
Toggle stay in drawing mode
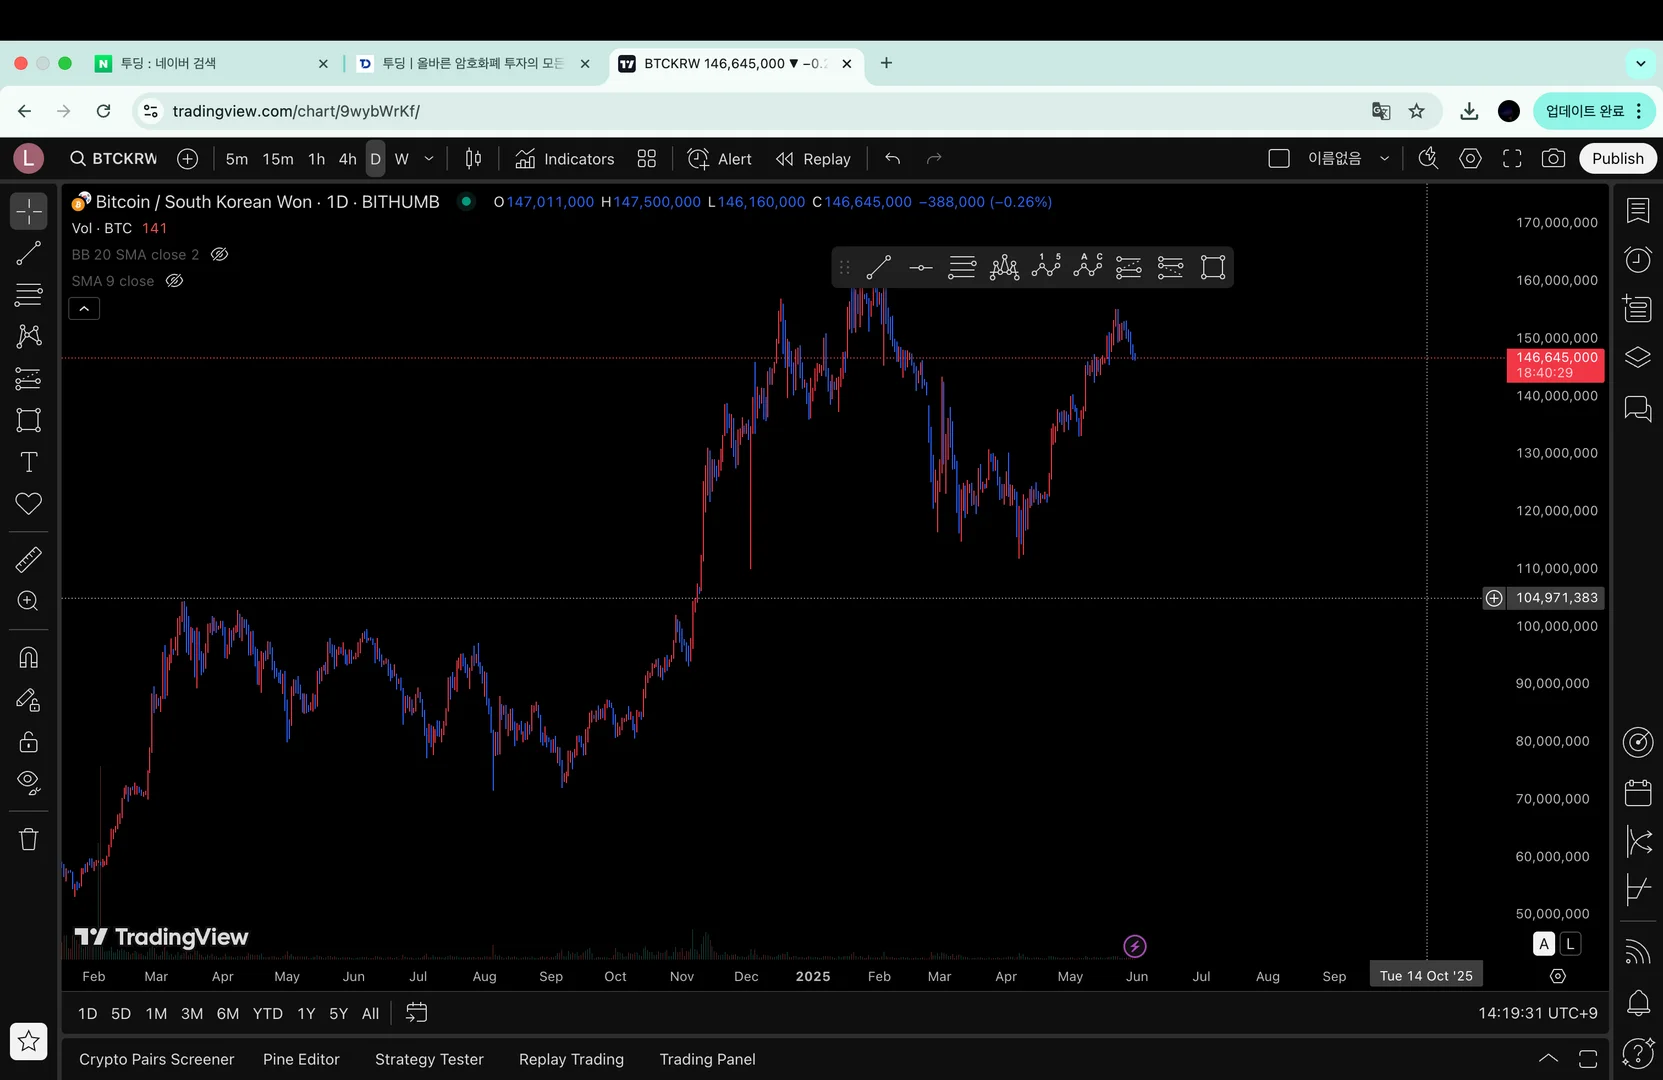click(29, 700)
